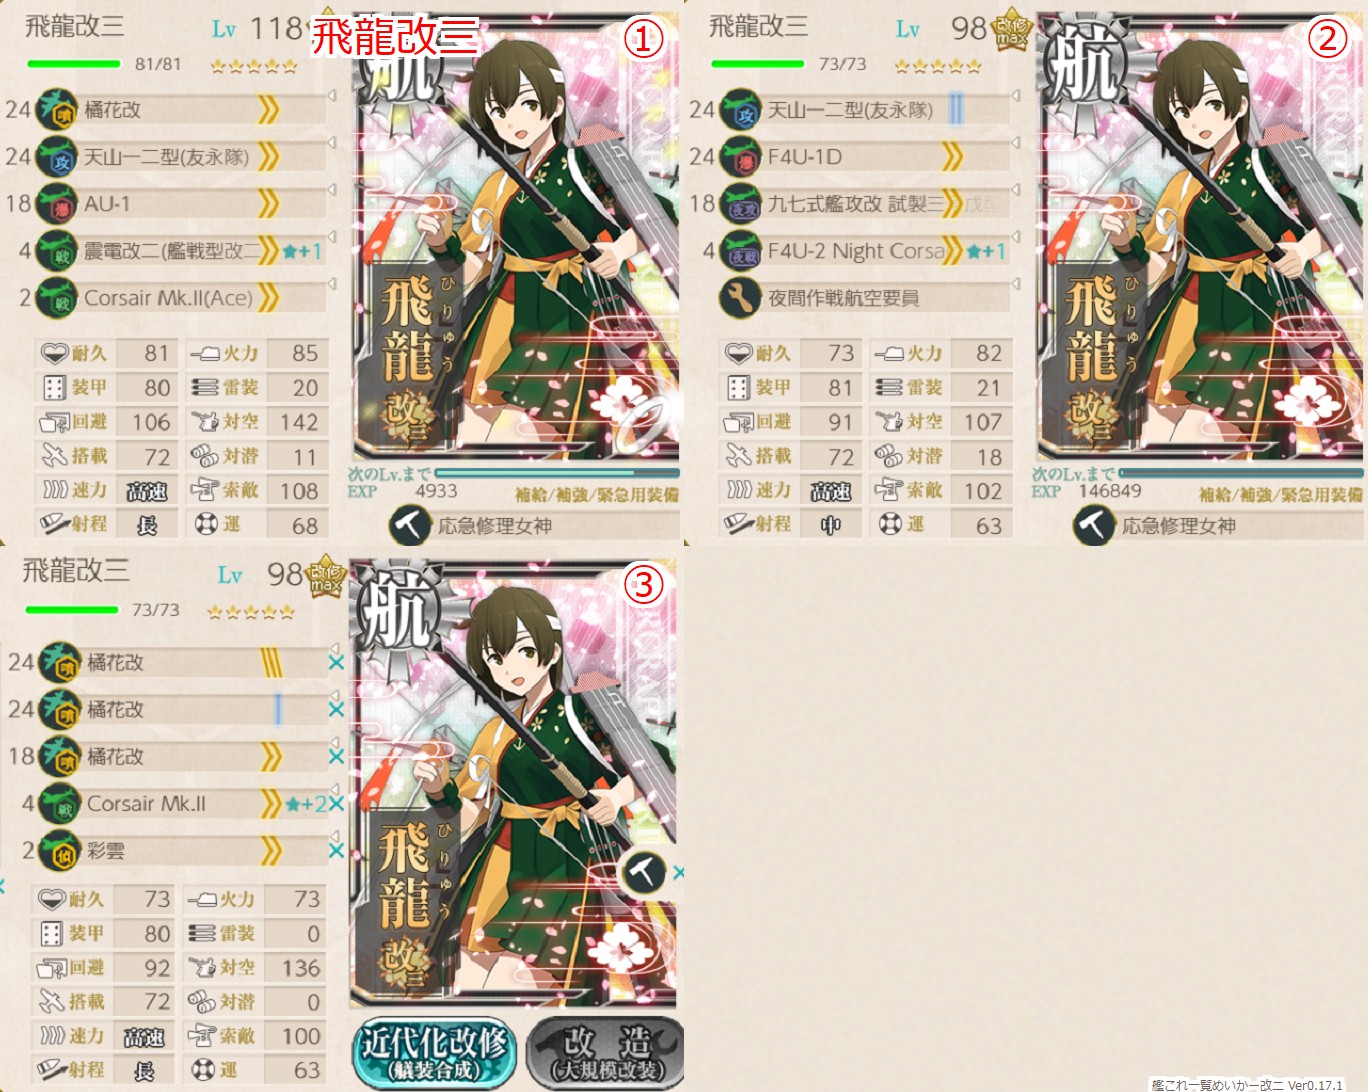1368x1092 pixels.
Task: Remove 彩雲 with its X mark
Action: coord(336,851)
